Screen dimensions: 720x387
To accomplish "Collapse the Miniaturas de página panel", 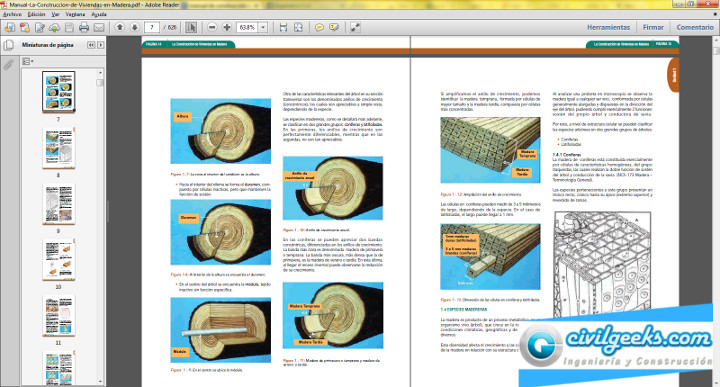I will pyautogui.click(x=91, y=45).
